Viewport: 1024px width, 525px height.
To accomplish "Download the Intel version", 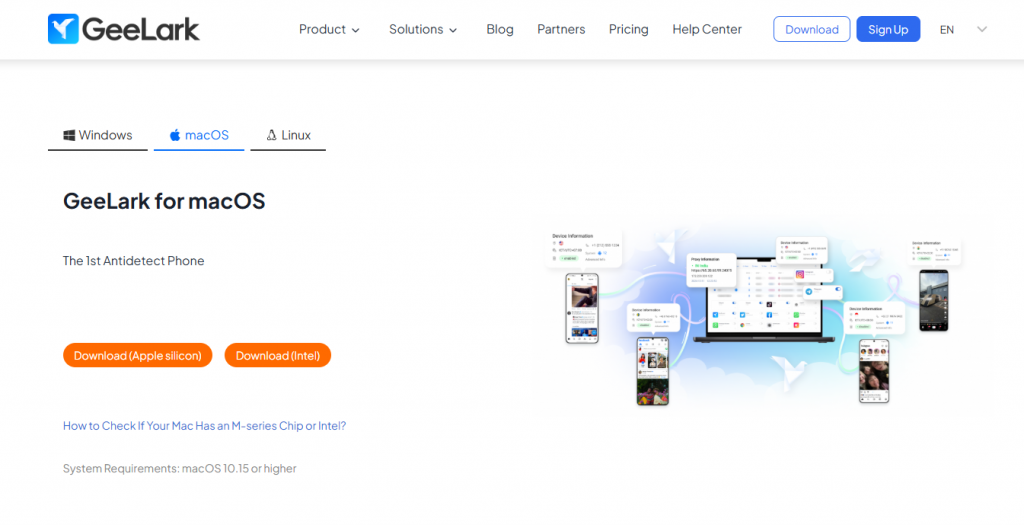I will pyautogui.click(x=278, y=355).
